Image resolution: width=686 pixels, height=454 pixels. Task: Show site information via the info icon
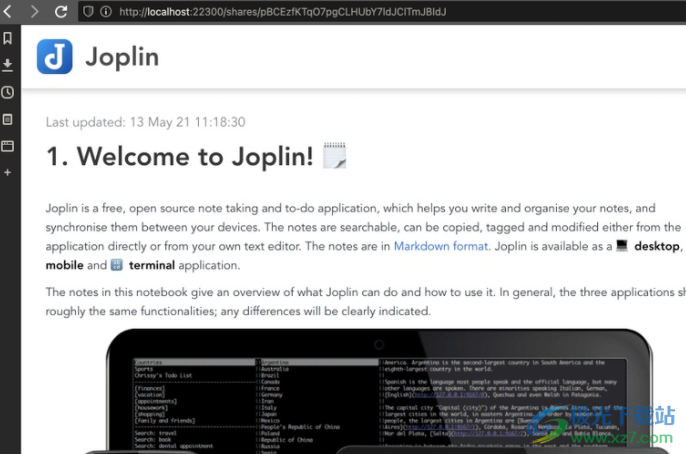click(x=105, y=11)
